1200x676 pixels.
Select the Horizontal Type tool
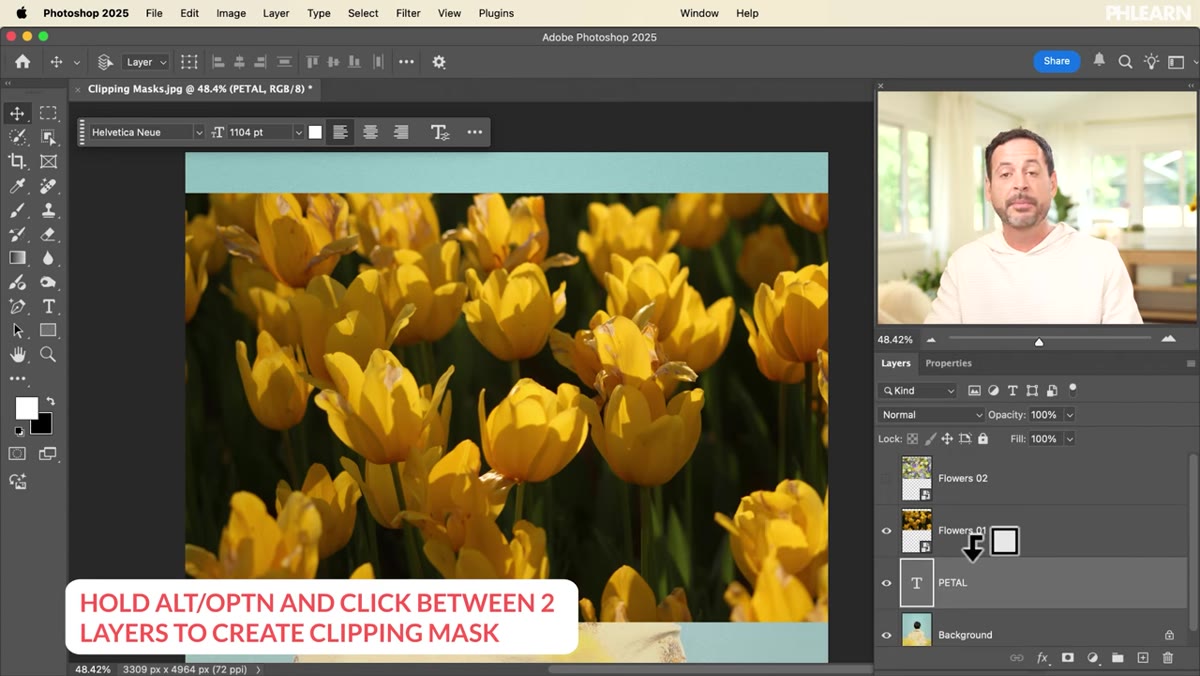(48, 306)
